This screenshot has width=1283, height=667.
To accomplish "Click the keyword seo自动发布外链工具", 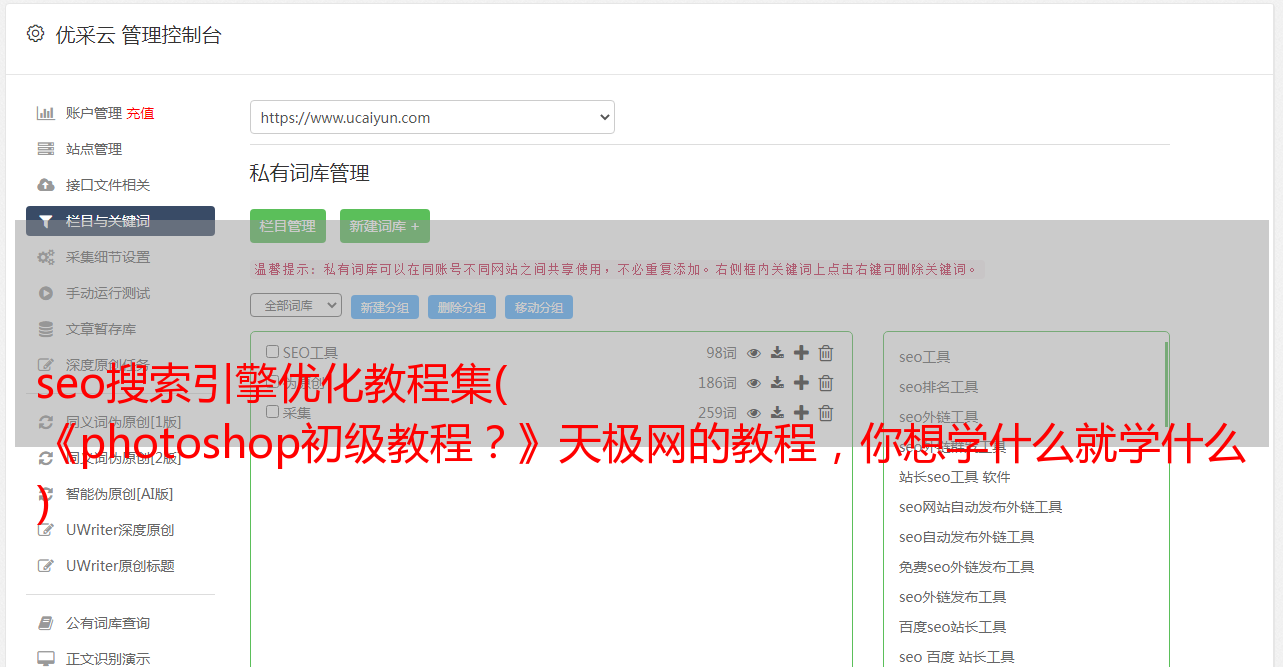I will tap(967, 537).
